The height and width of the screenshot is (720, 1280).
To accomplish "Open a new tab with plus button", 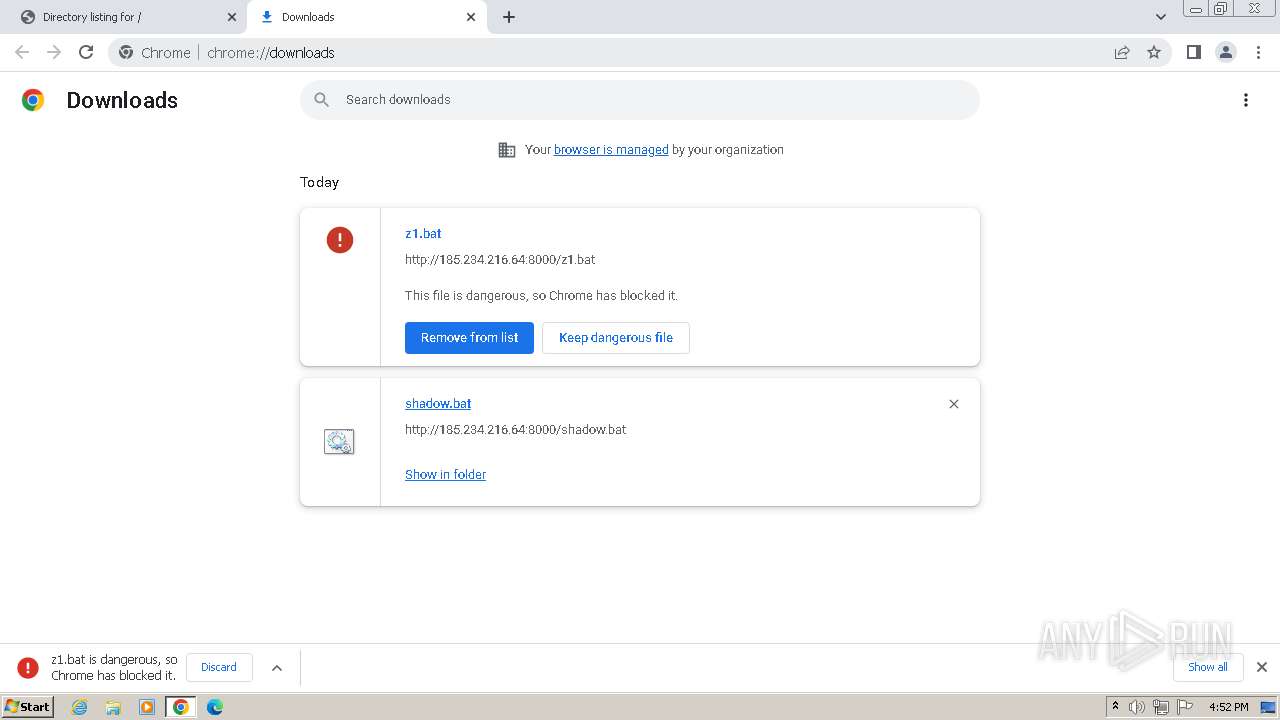I will coord(509,17).
